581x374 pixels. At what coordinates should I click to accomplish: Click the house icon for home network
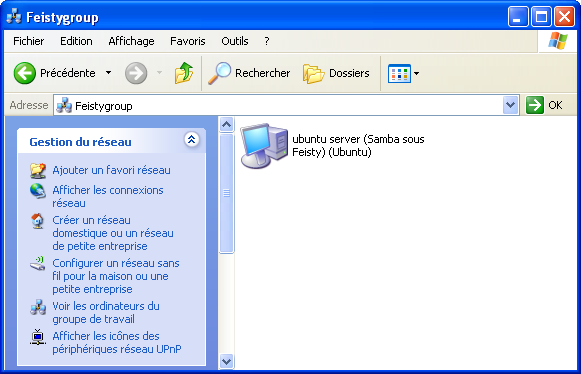37,221
